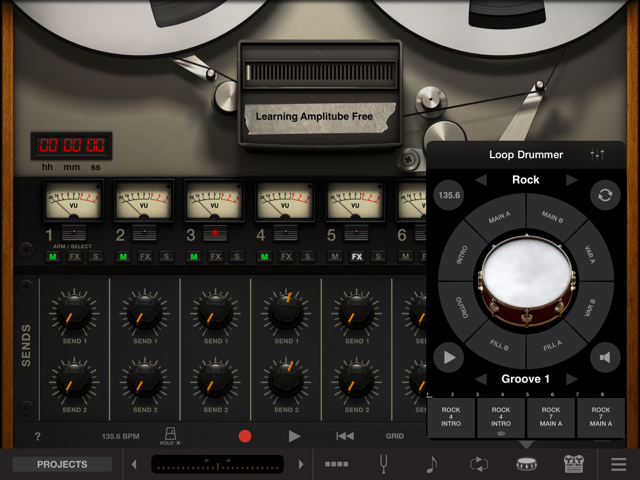
Task: Toggle mute M on track 3
Action: 194,257
